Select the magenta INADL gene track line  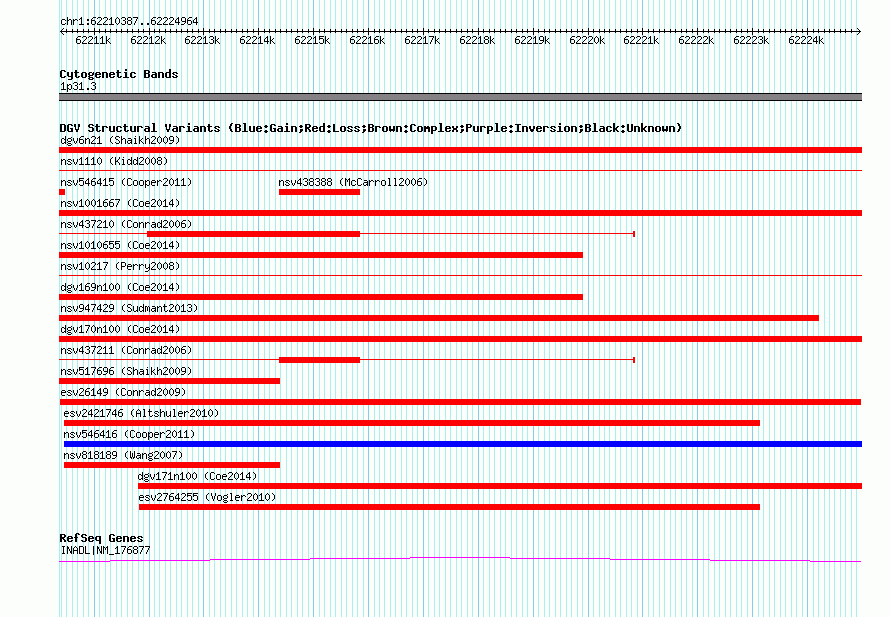(x=460, y=560)
